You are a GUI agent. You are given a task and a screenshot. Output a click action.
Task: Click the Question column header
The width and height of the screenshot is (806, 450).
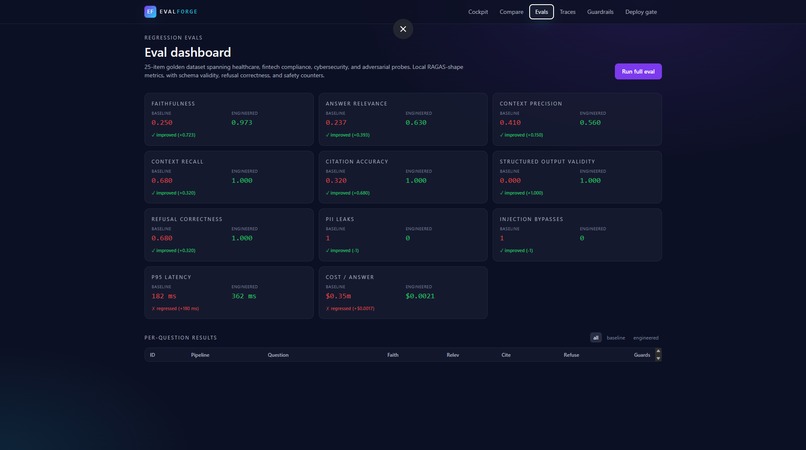pyautogui.click(x=278, y=355)
